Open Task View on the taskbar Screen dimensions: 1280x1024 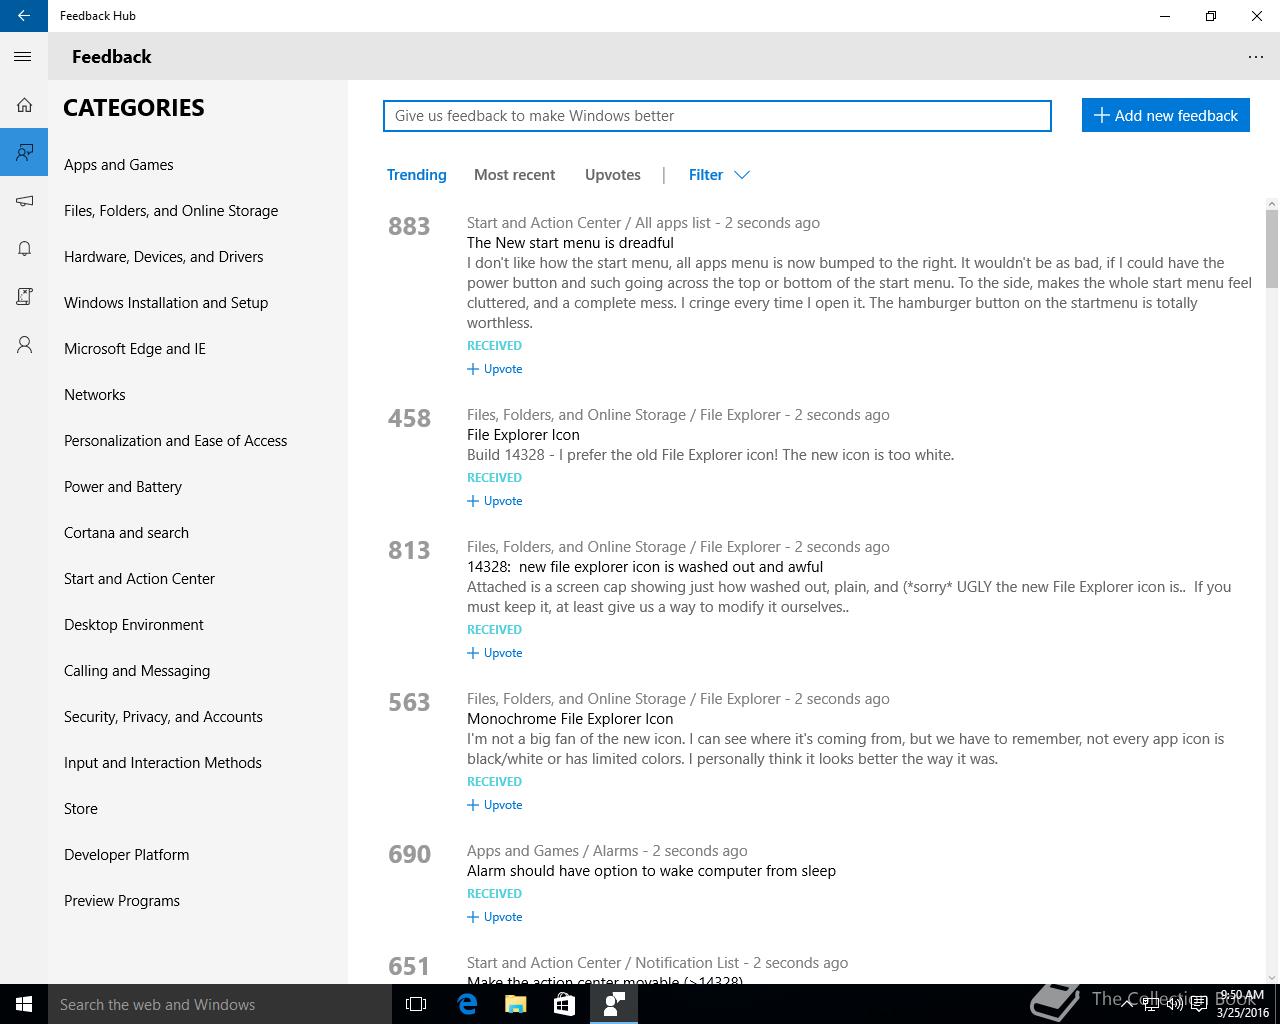(416, 1004)
